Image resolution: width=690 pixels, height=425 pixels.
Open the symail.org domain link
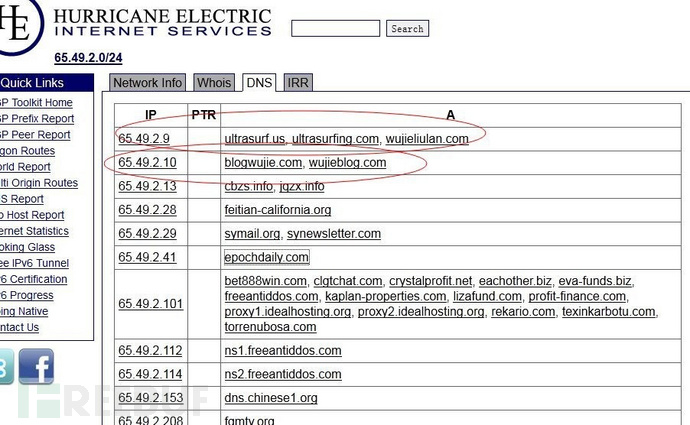click(252, 234)
